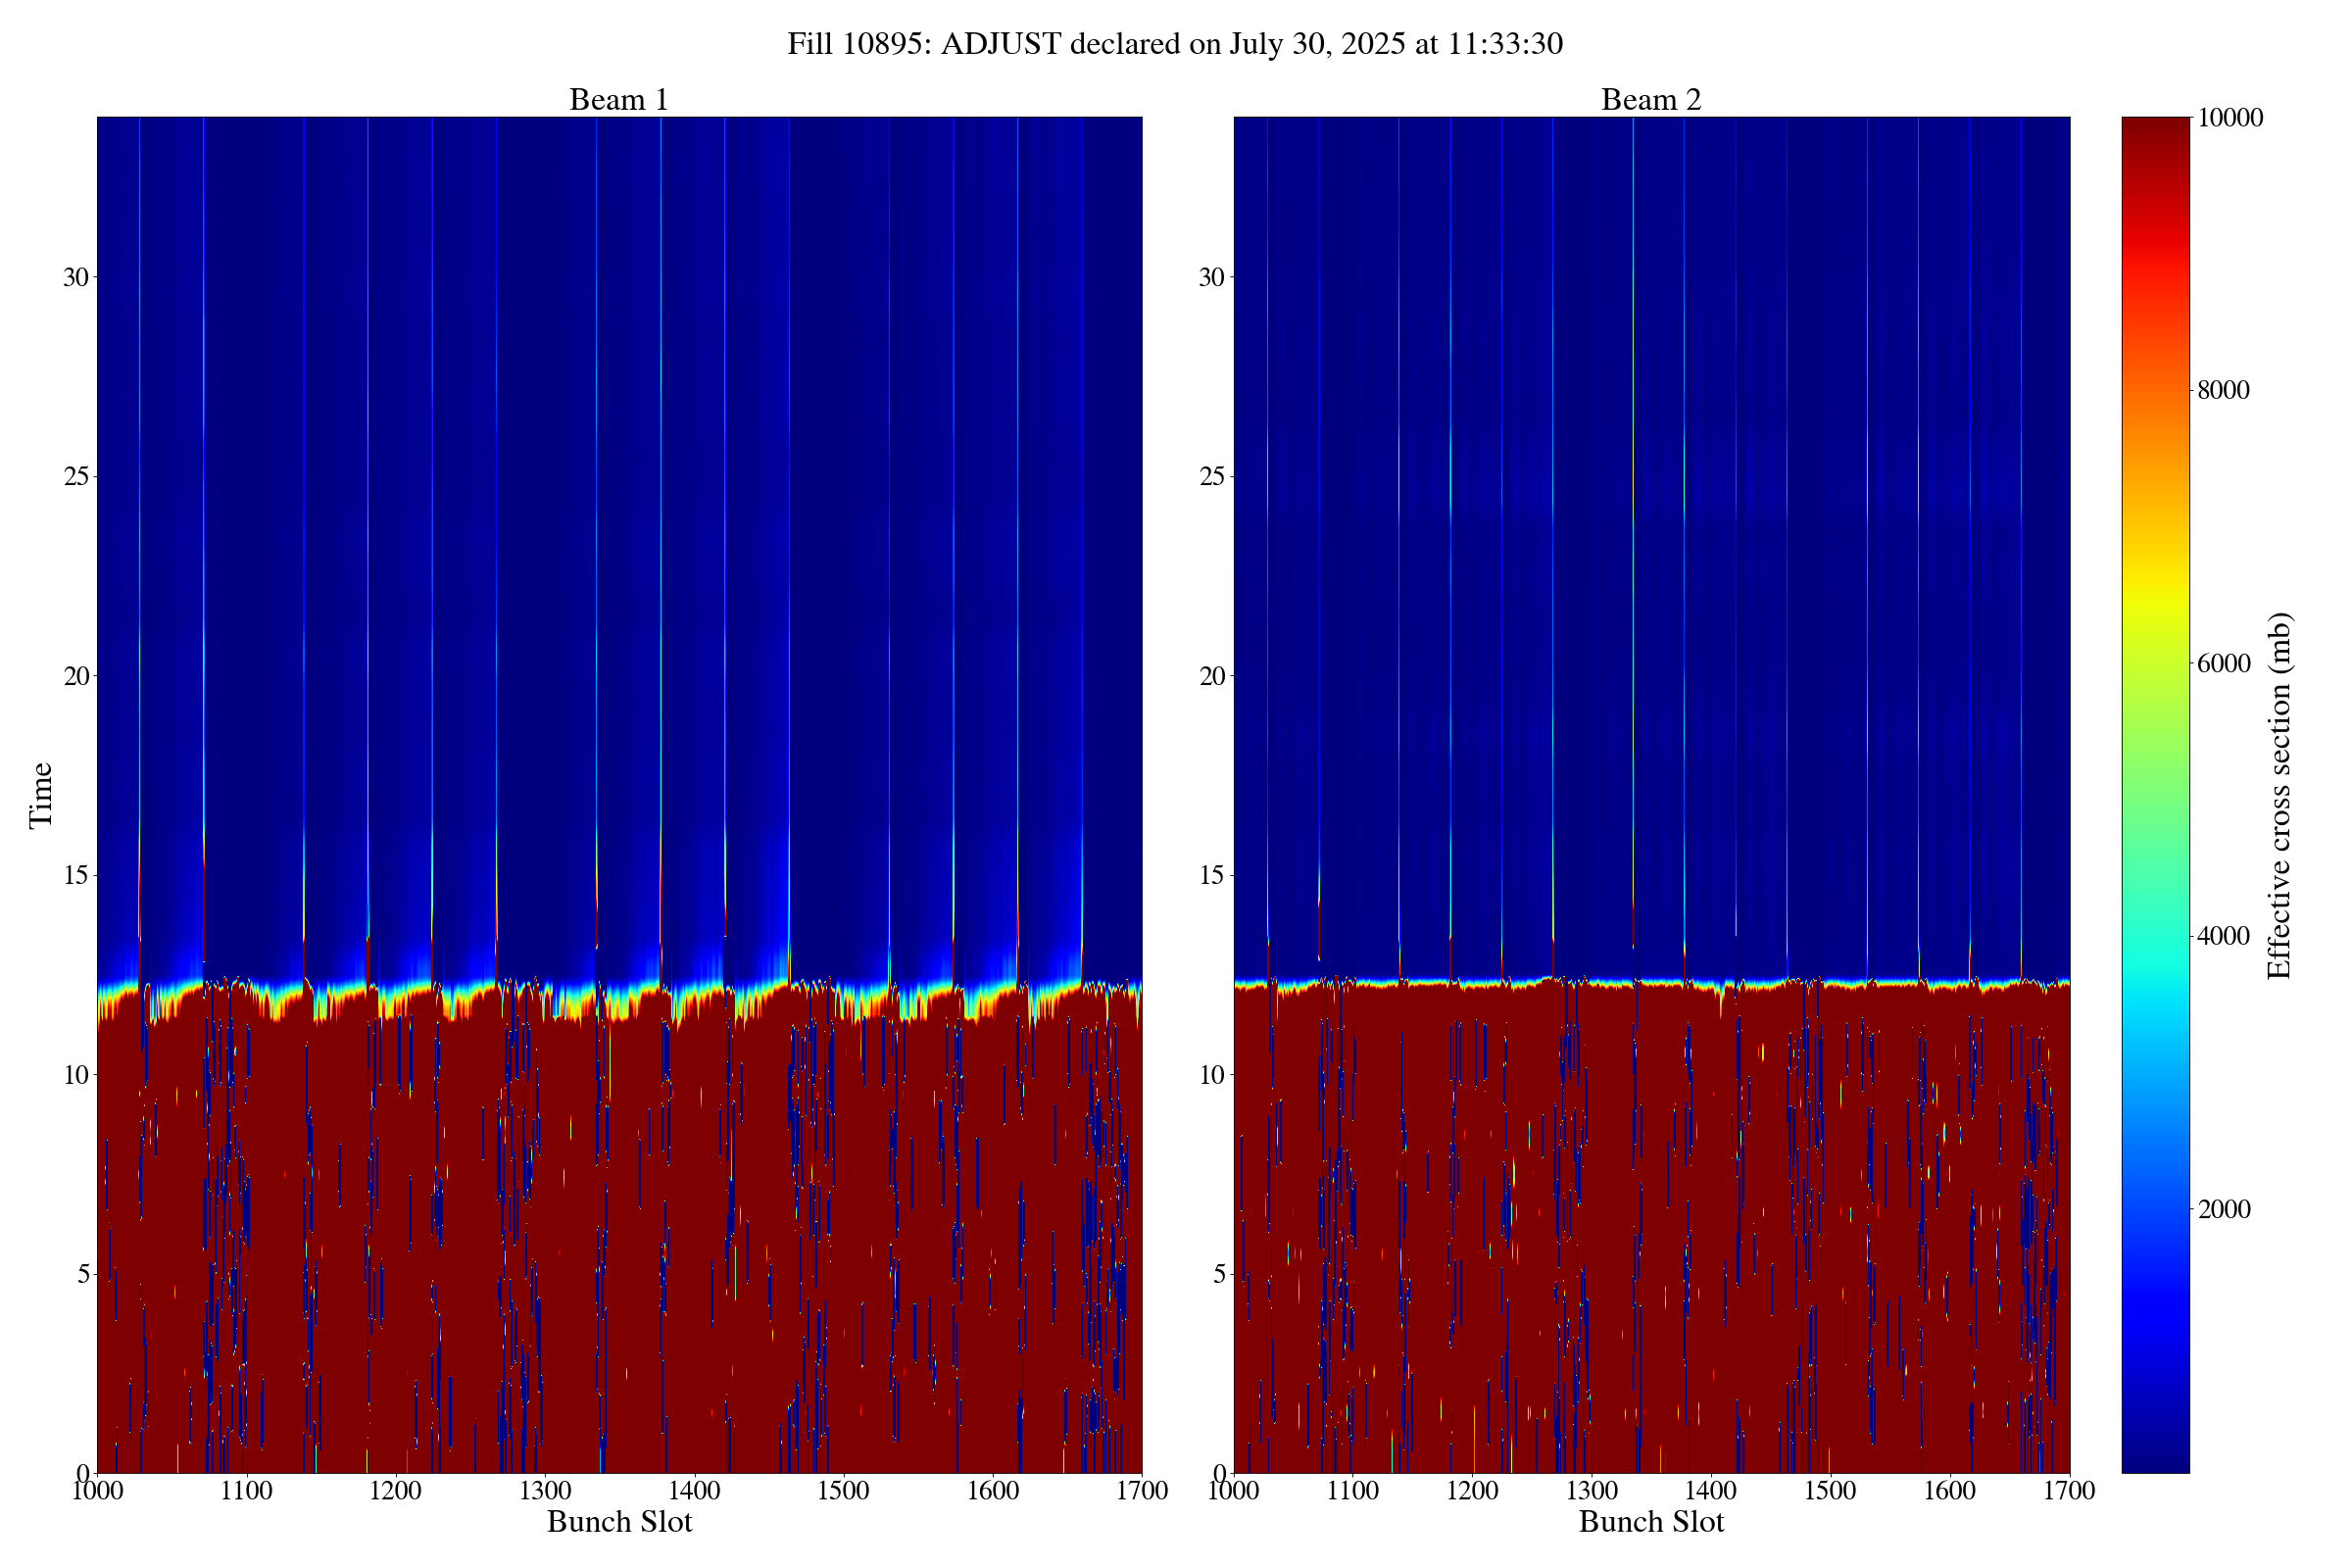The height and width of the screenshot is (1568, 2352).
Task: Click the Time y-axis label
Action: pos(41,795)
